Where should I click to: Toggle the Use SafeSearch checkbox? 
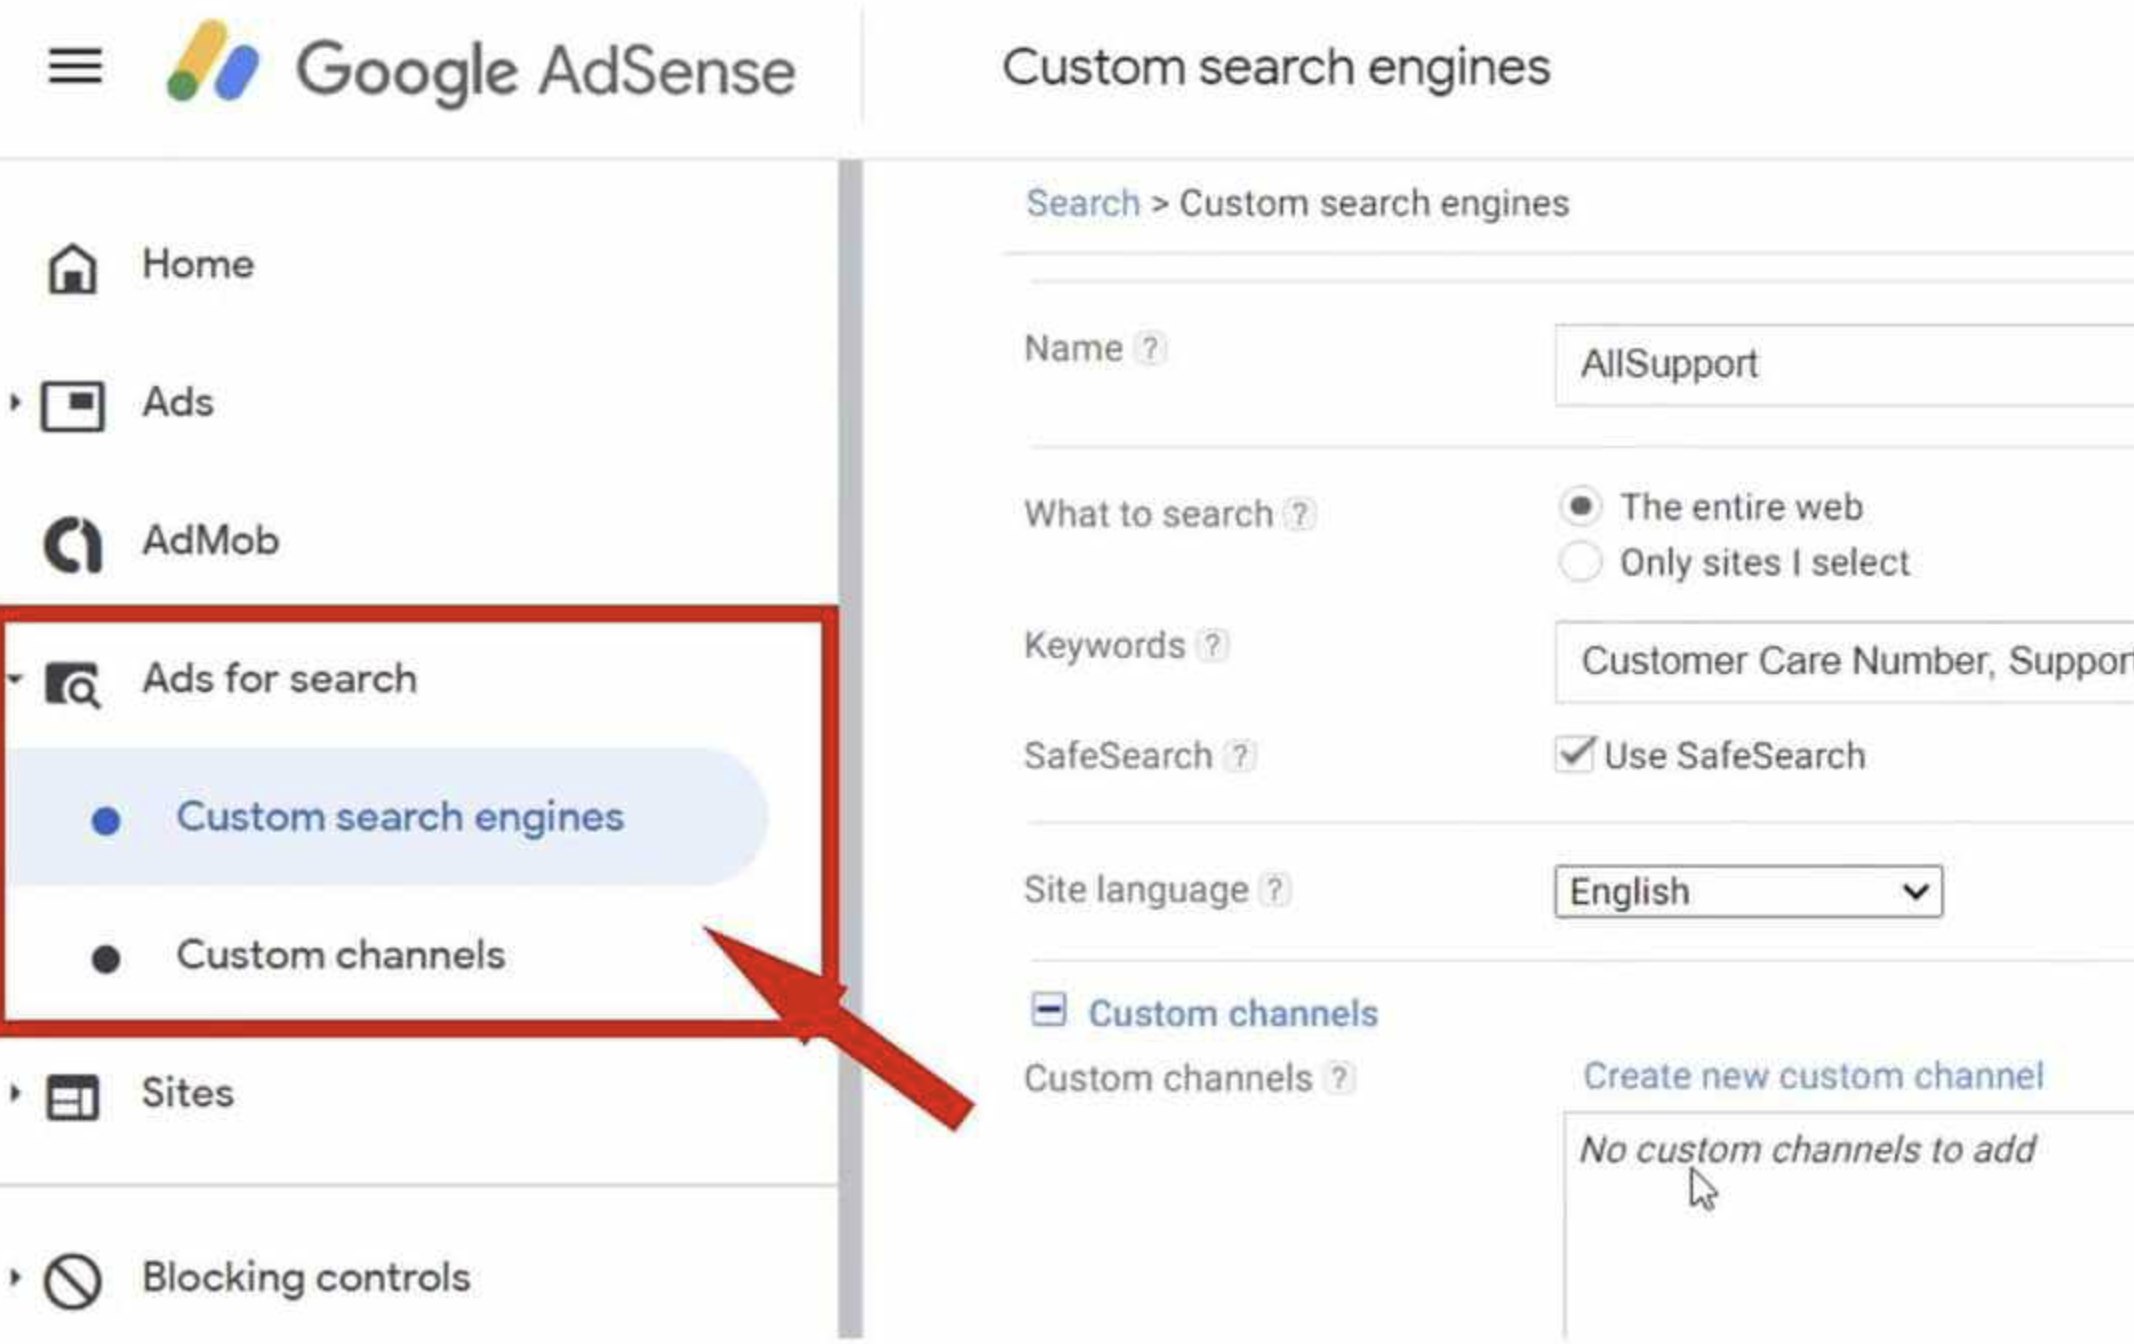[1574, 754]
